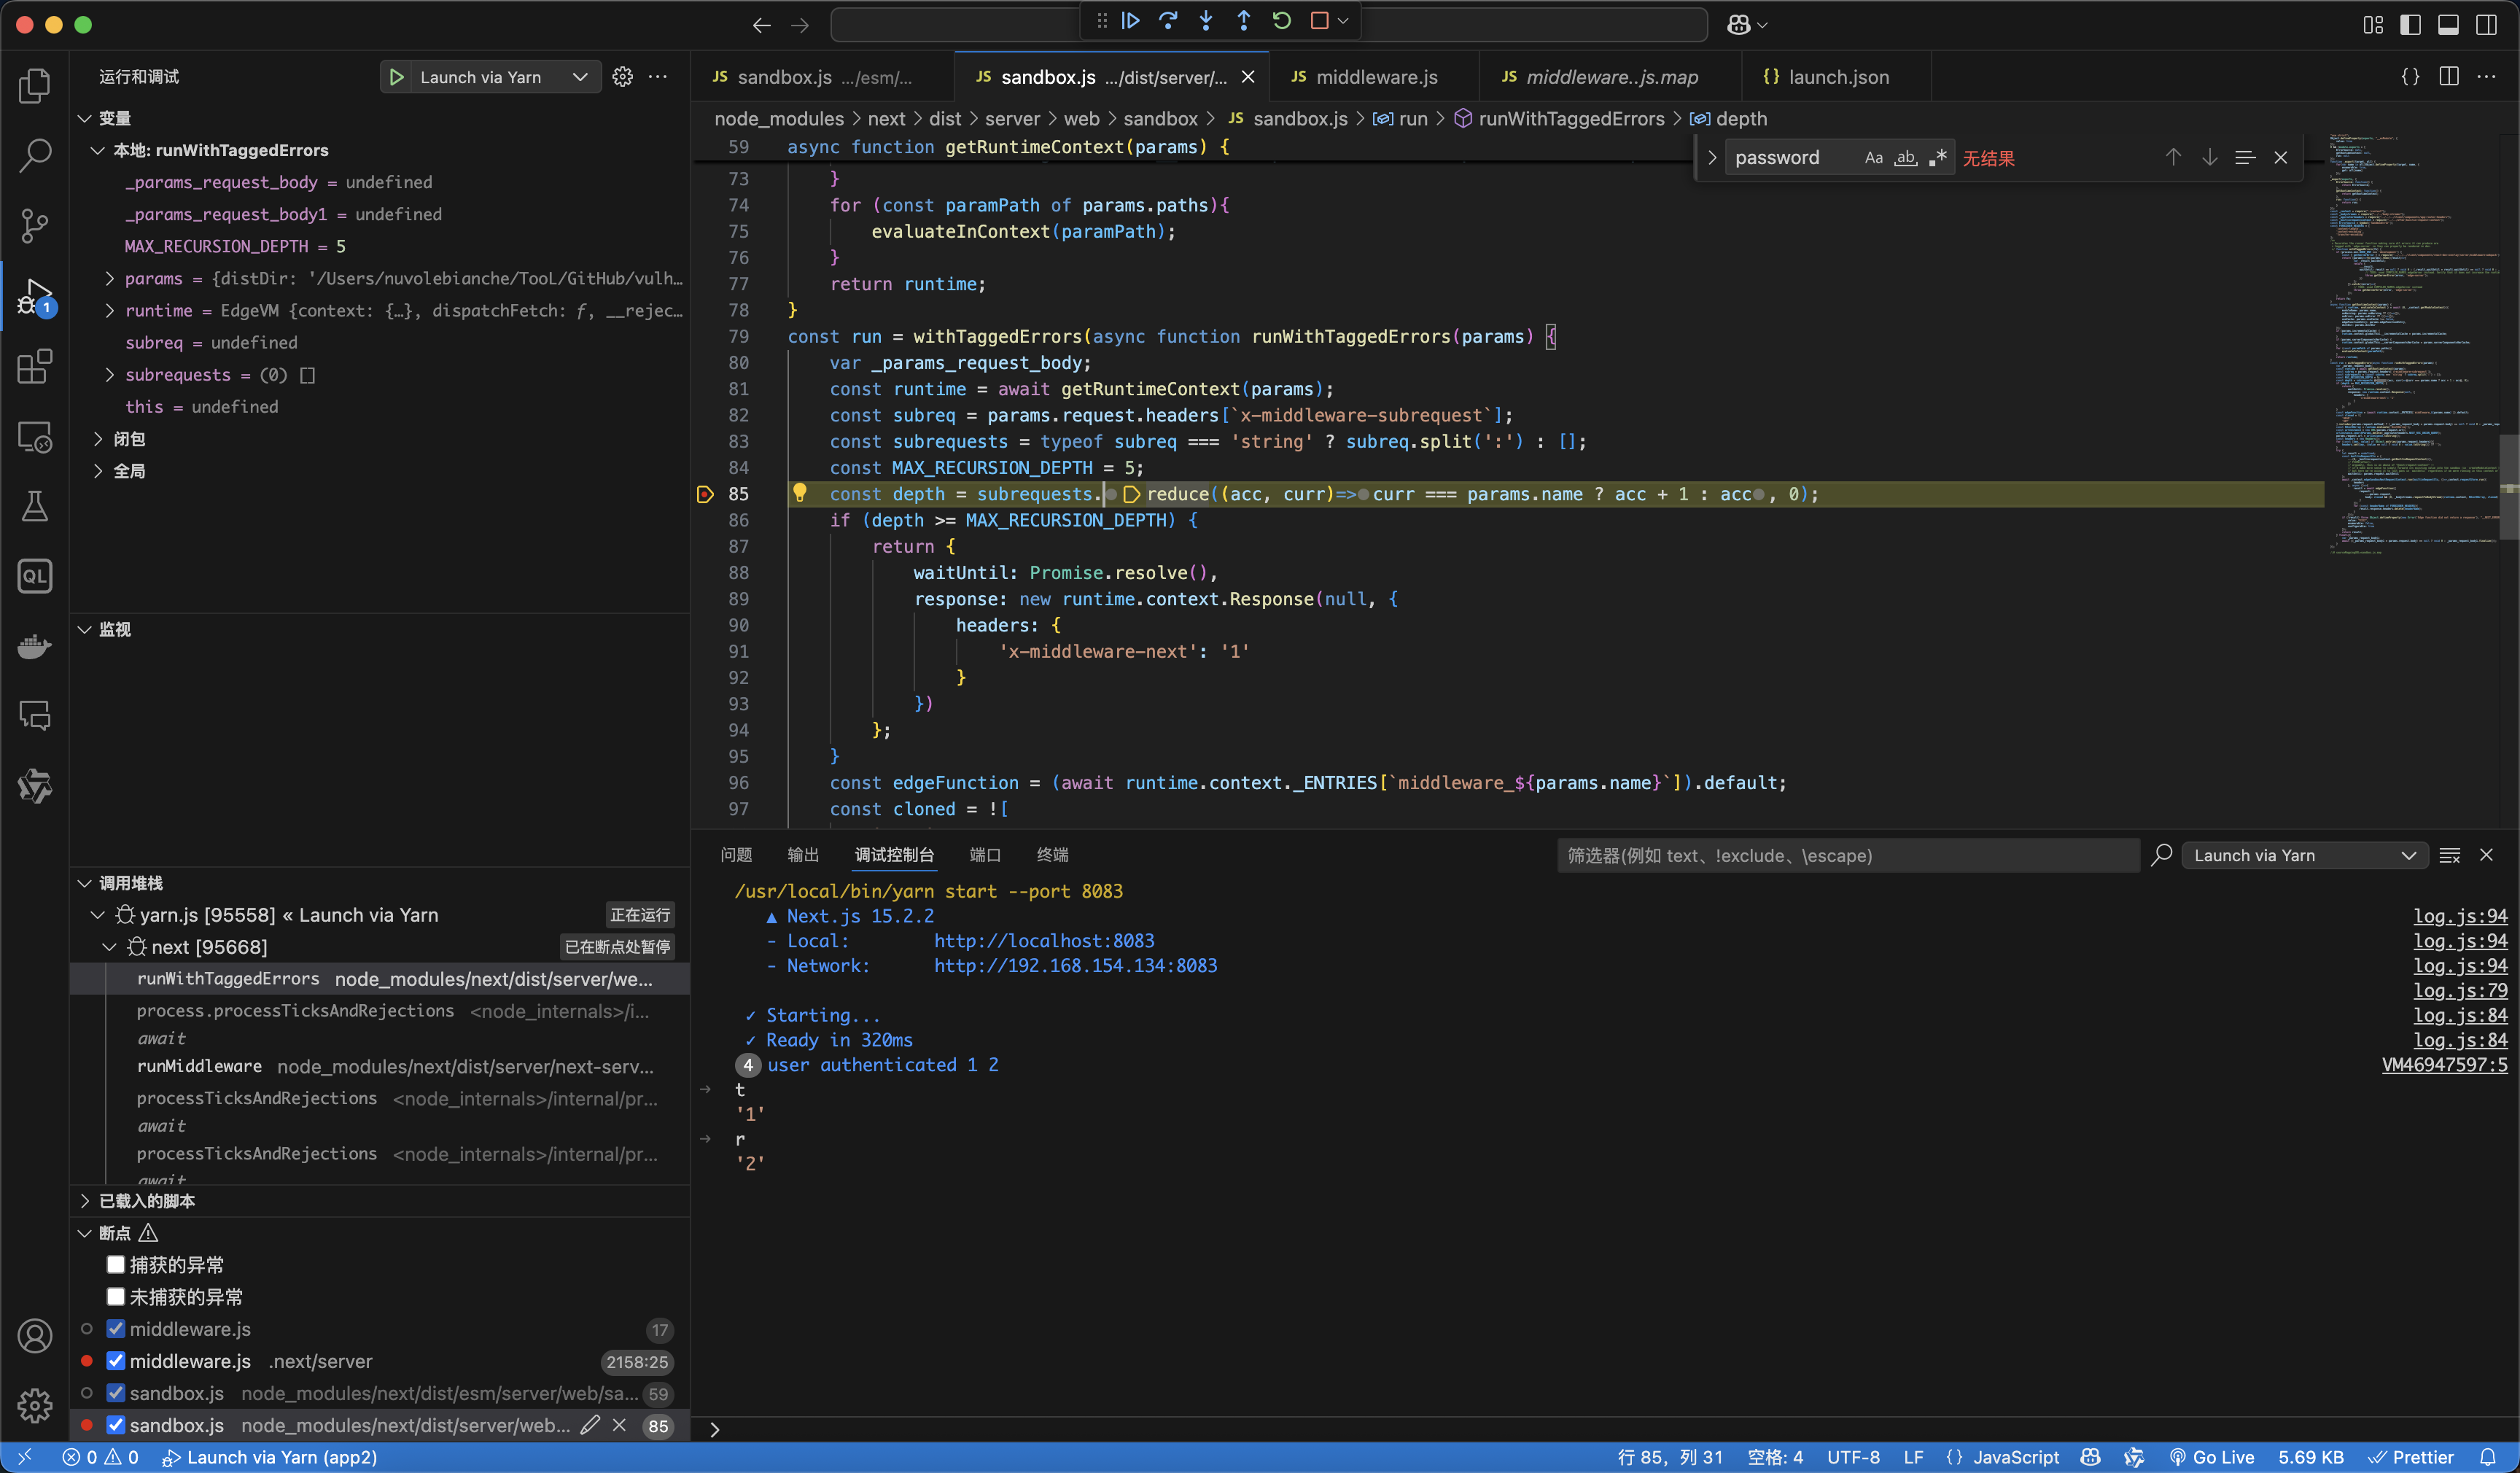Open launch.json via gear icon

[622, 77]
